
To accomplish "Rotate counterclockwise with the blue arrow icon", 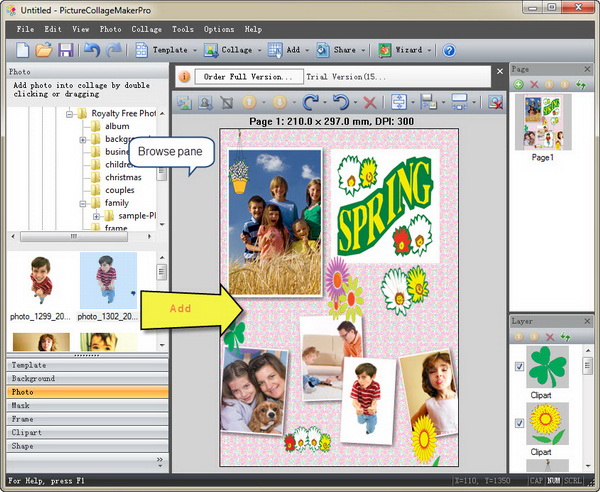I will (341, 103).
